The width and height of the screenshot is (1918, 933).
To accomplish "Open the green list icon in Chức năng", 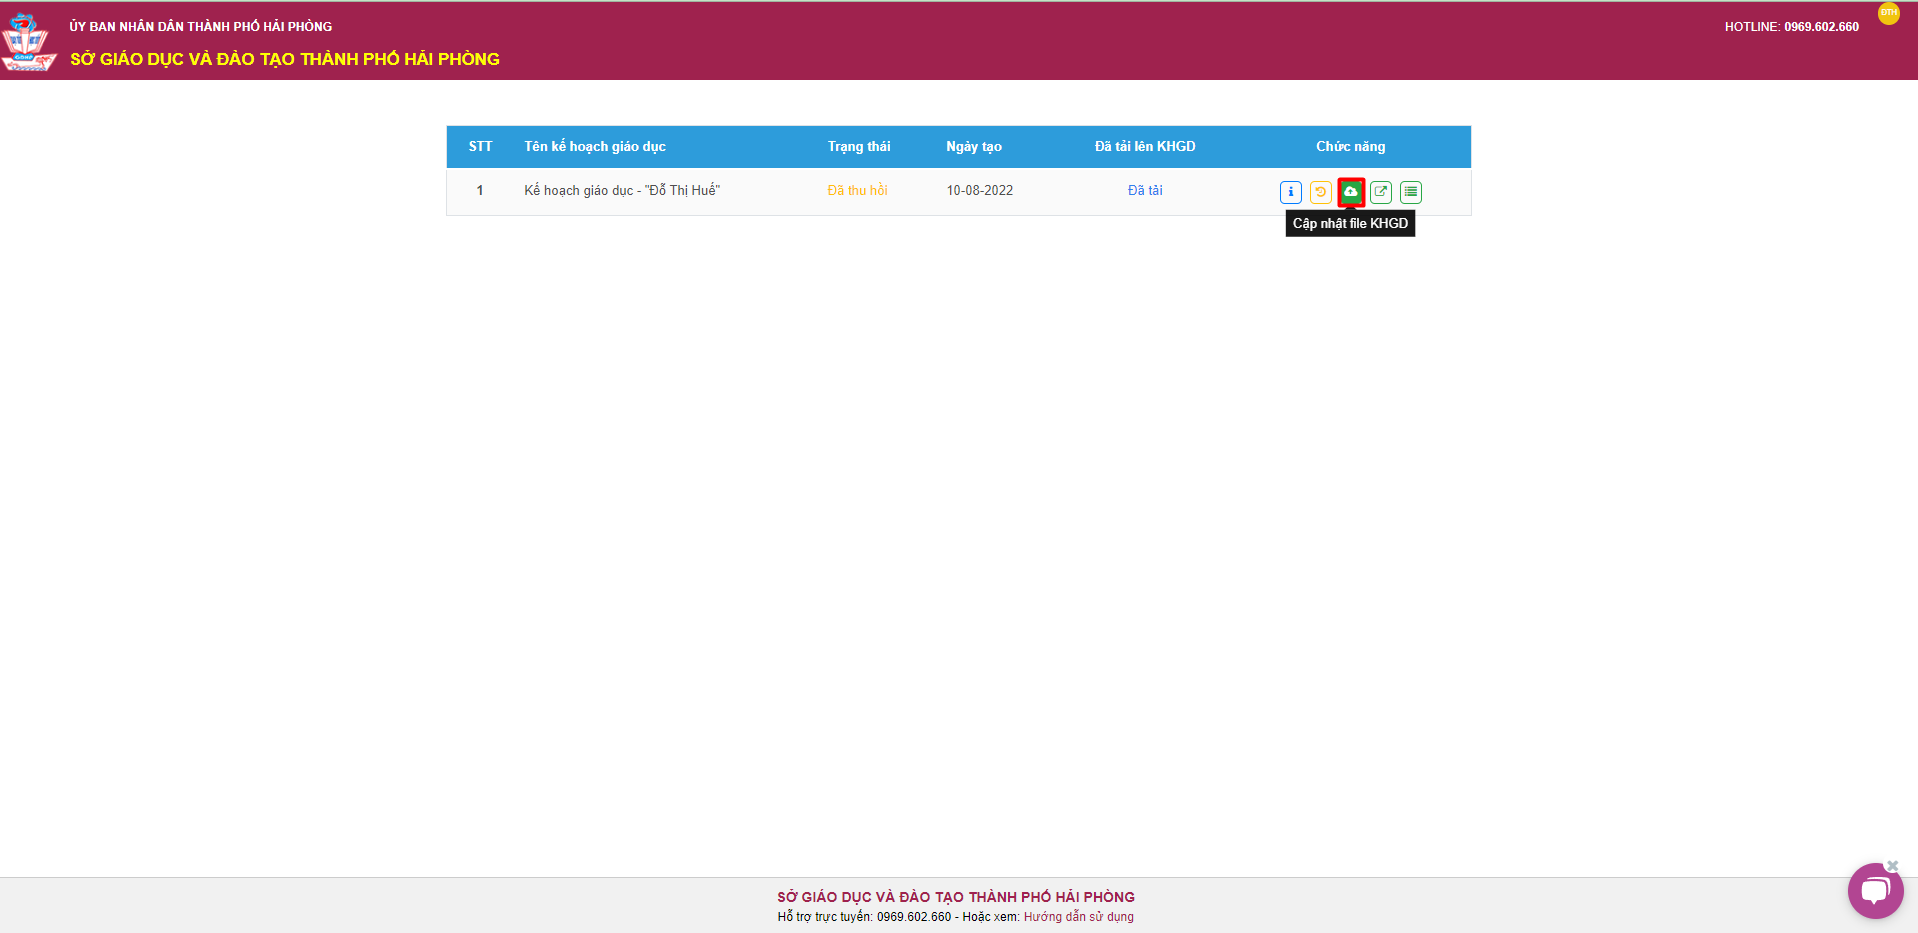I will click(x=1410, y=192).
